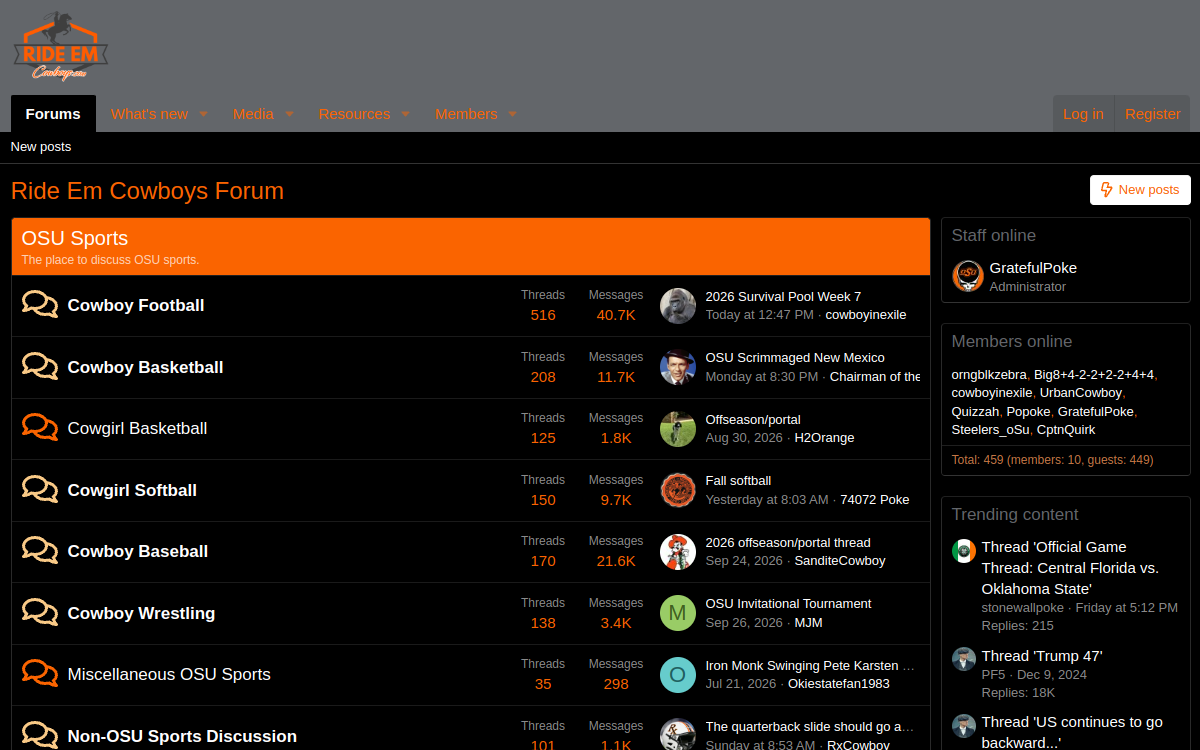Click the Miscellaneous OSU Sports chat icon
Screen dimensions: 1200x750
pyautogui.click(x=40, y=674)
